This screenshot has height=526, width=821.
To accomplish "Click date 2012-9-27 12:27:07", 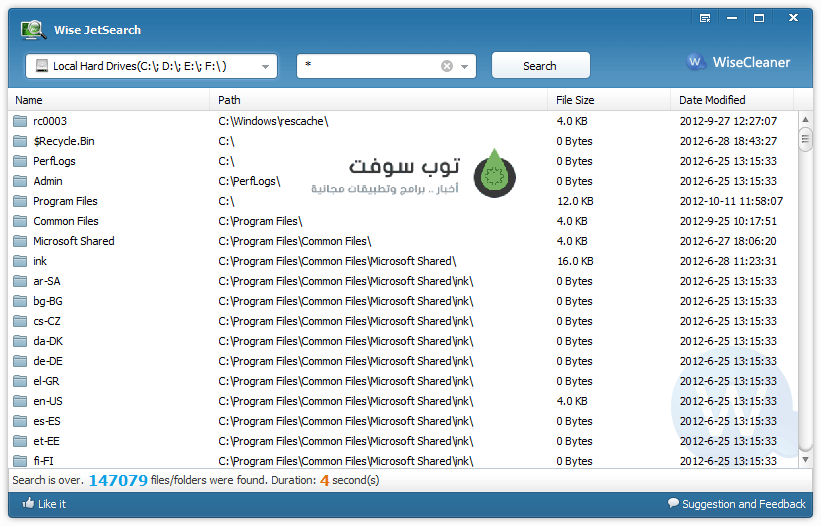I will point(728,121).
